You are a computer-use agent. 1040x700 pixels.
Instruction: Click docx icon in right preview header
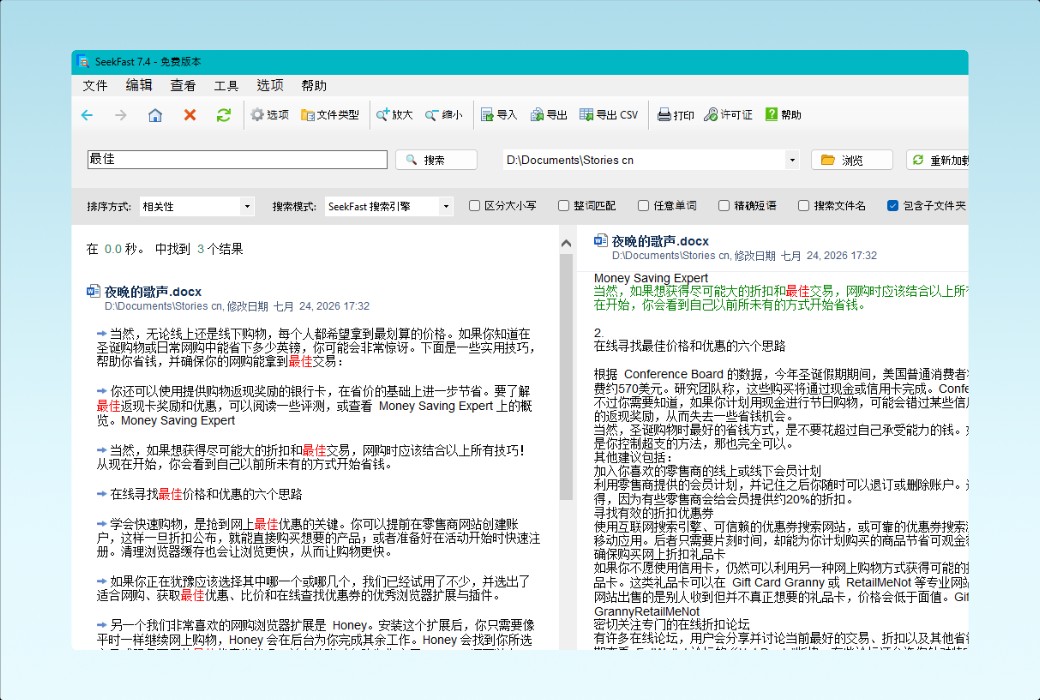coord(601,241)
